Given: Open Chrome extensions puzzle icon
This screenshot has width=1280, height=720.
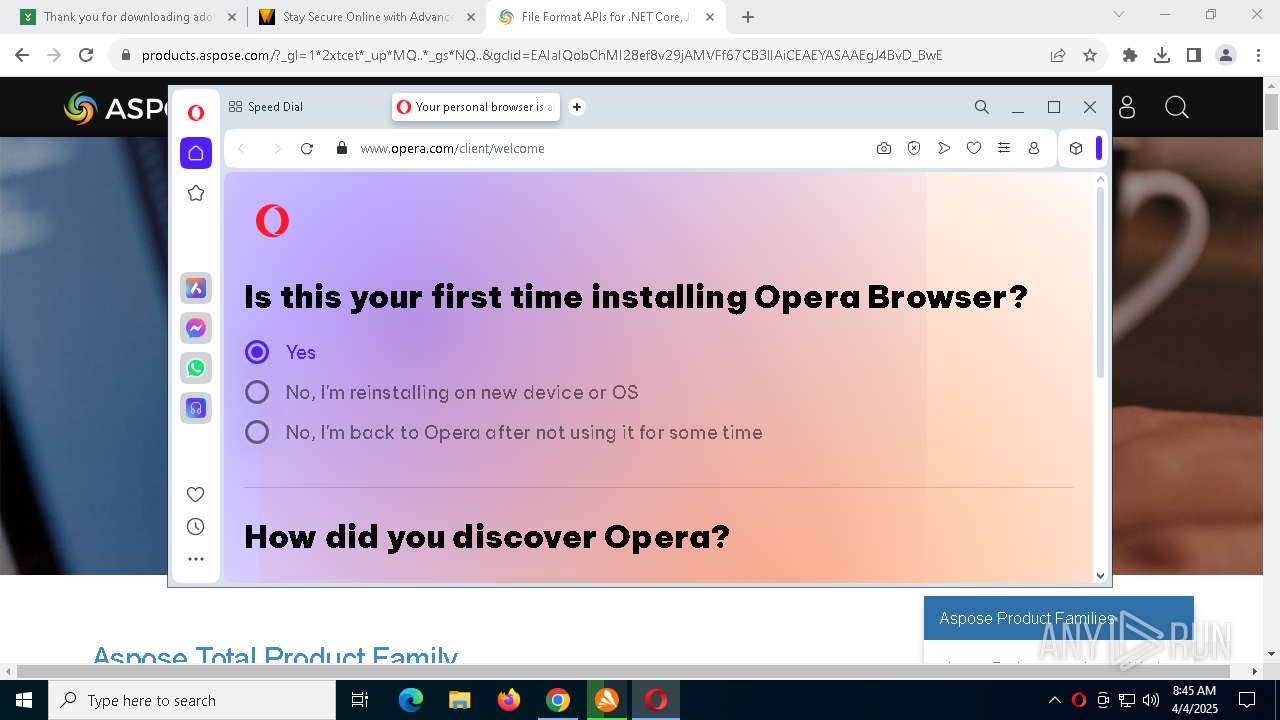Looking at the screenshot, I should [x=1130, y=55].
